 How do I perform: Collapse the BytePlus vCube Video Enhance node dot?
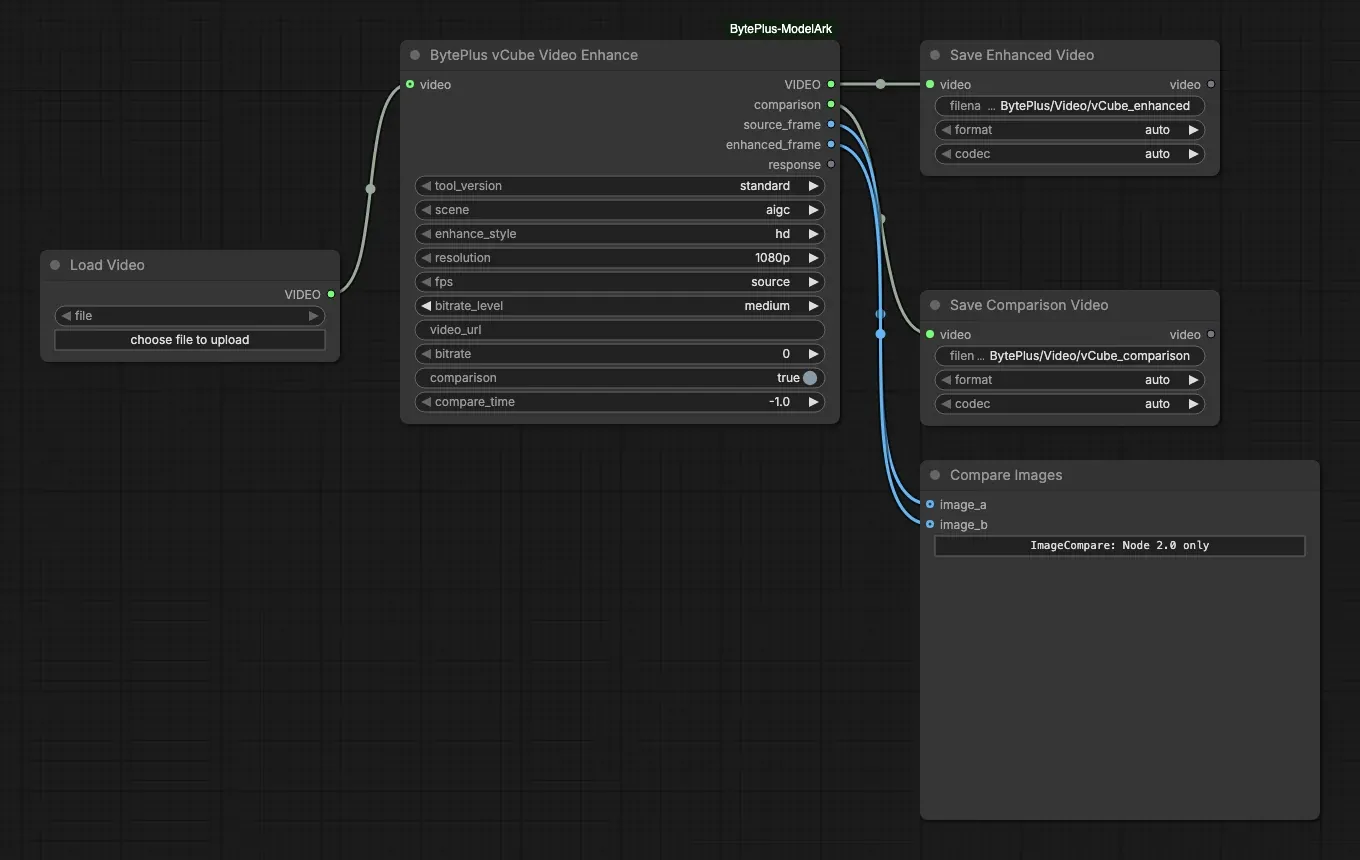coord(415,55)
